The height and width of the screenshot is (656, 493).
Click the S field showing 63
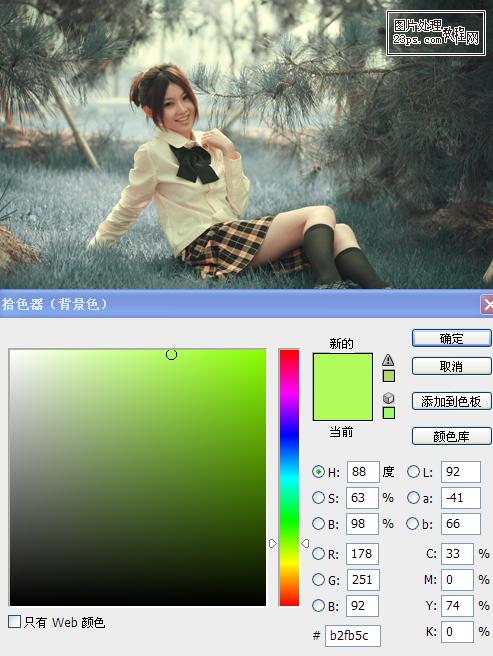[362, 498]
